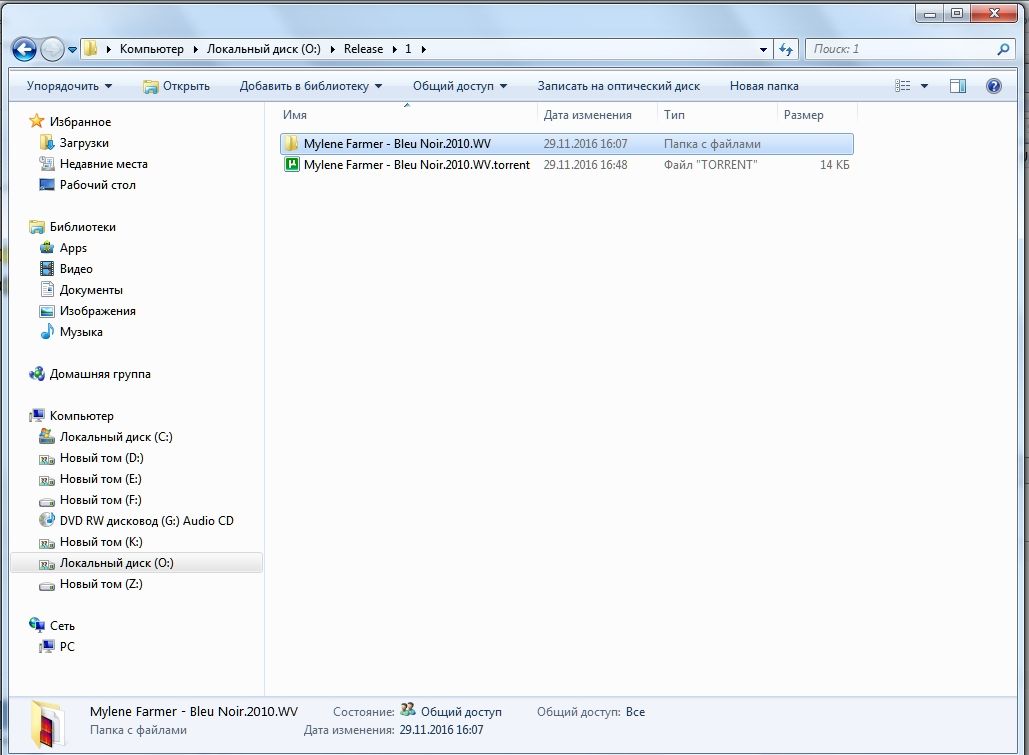Open the "Упорядочить" menu

(x=69, y=86)
